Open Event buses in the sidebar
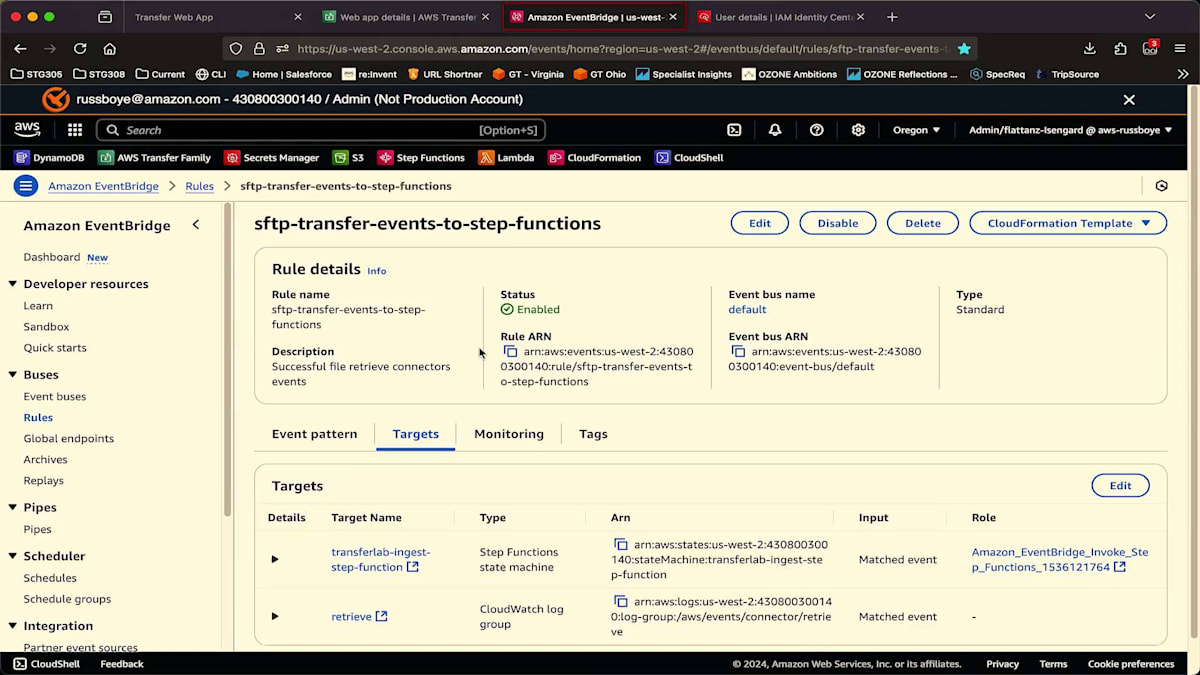This screenshot has height=675, width=1200. [x=55, y=397]
